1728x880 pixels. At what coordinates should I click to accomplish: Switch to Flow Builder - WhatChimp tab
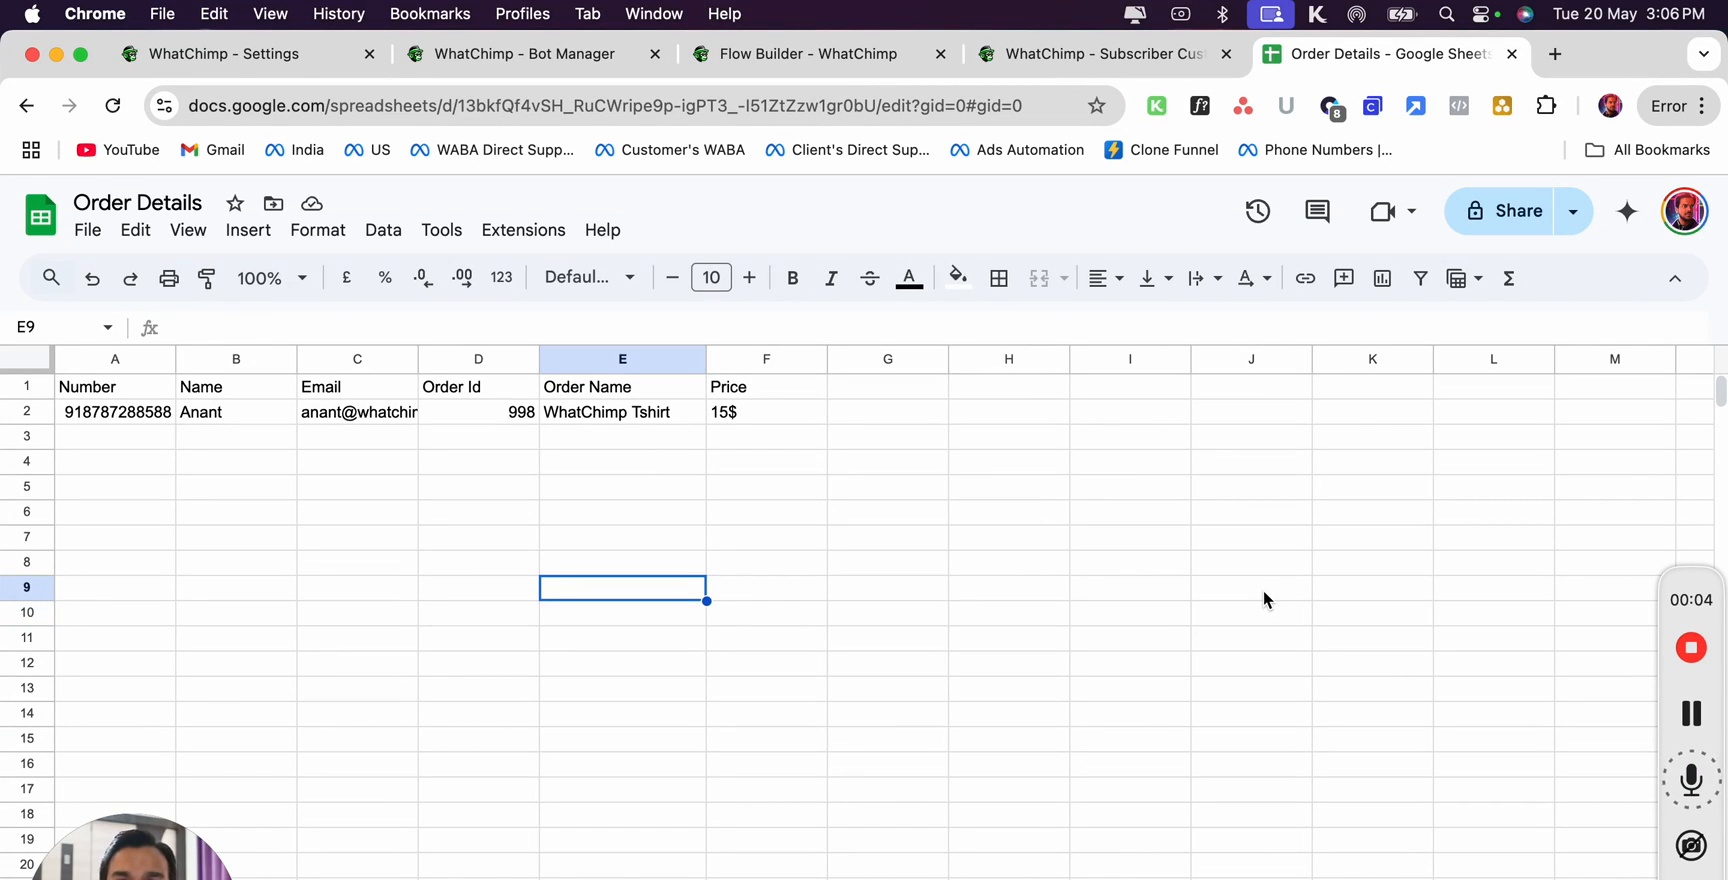point(808,54)
